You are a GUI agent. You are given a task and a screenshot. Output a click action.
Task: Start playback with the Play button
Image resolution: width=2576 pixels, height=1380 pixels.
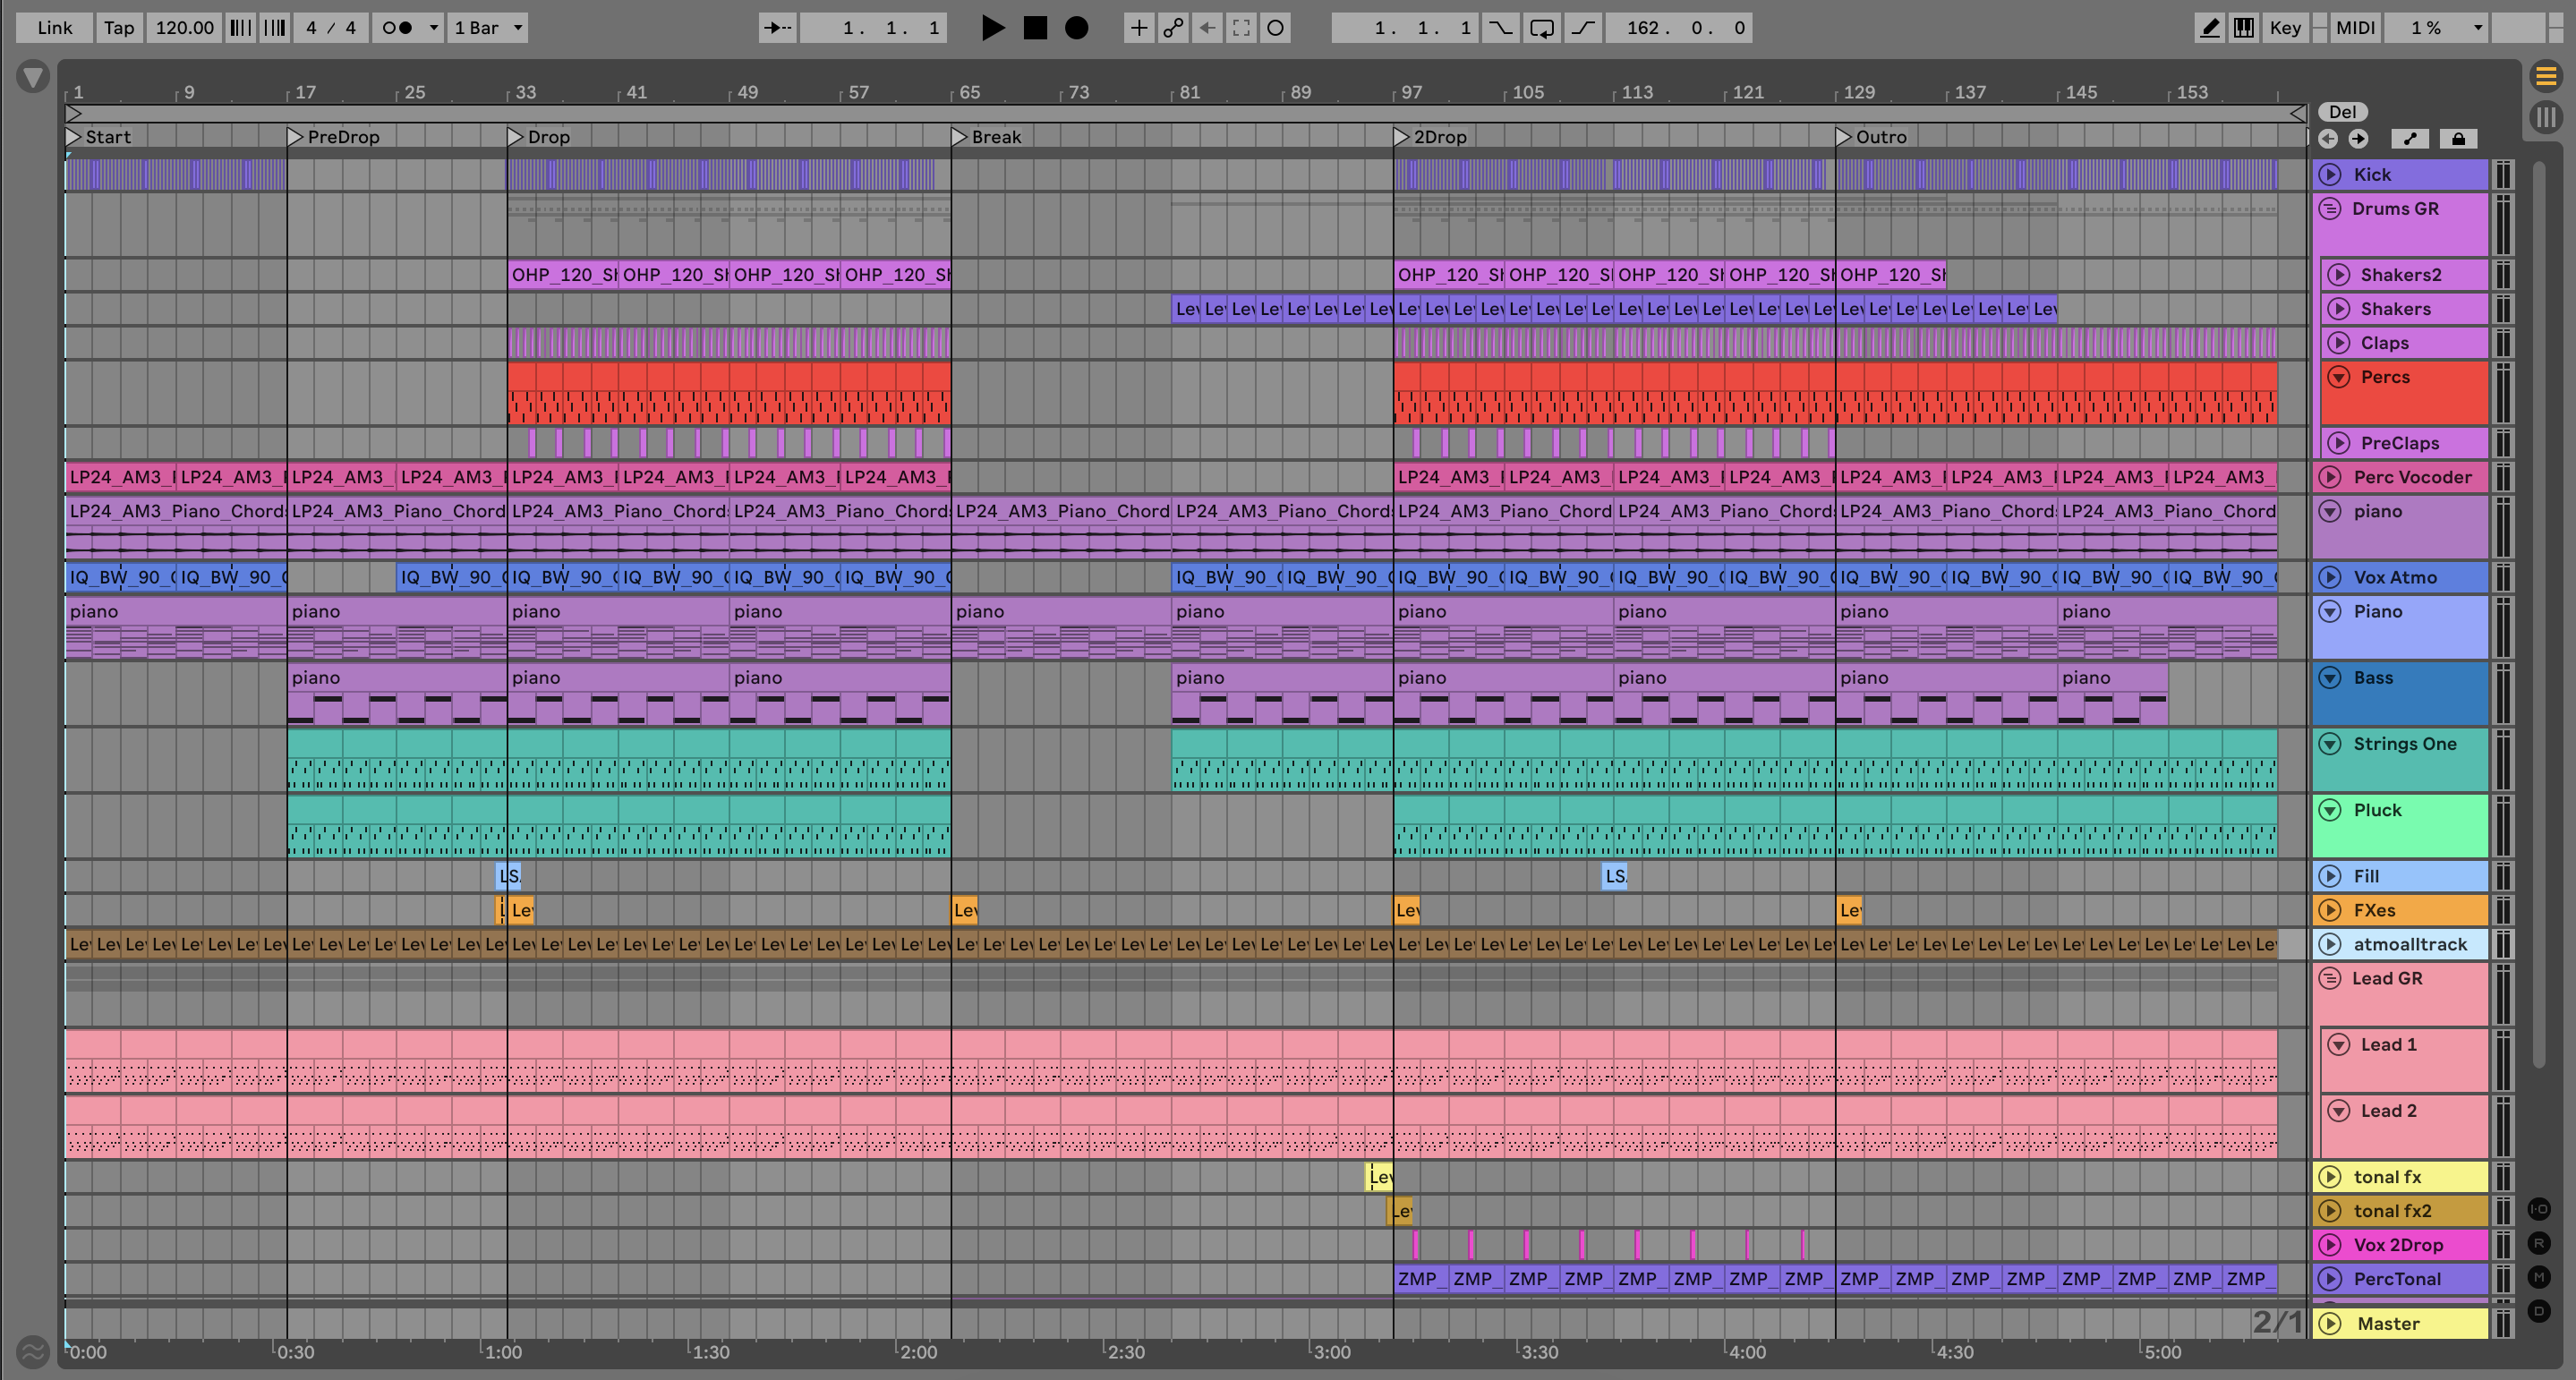tap(992, 28)
